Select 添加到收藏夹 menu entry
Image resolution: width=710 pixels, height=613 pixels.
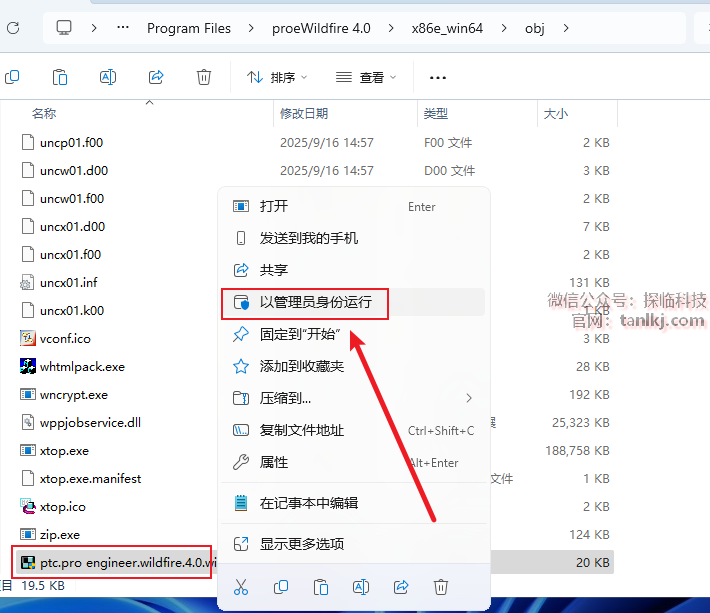point(353,366)
